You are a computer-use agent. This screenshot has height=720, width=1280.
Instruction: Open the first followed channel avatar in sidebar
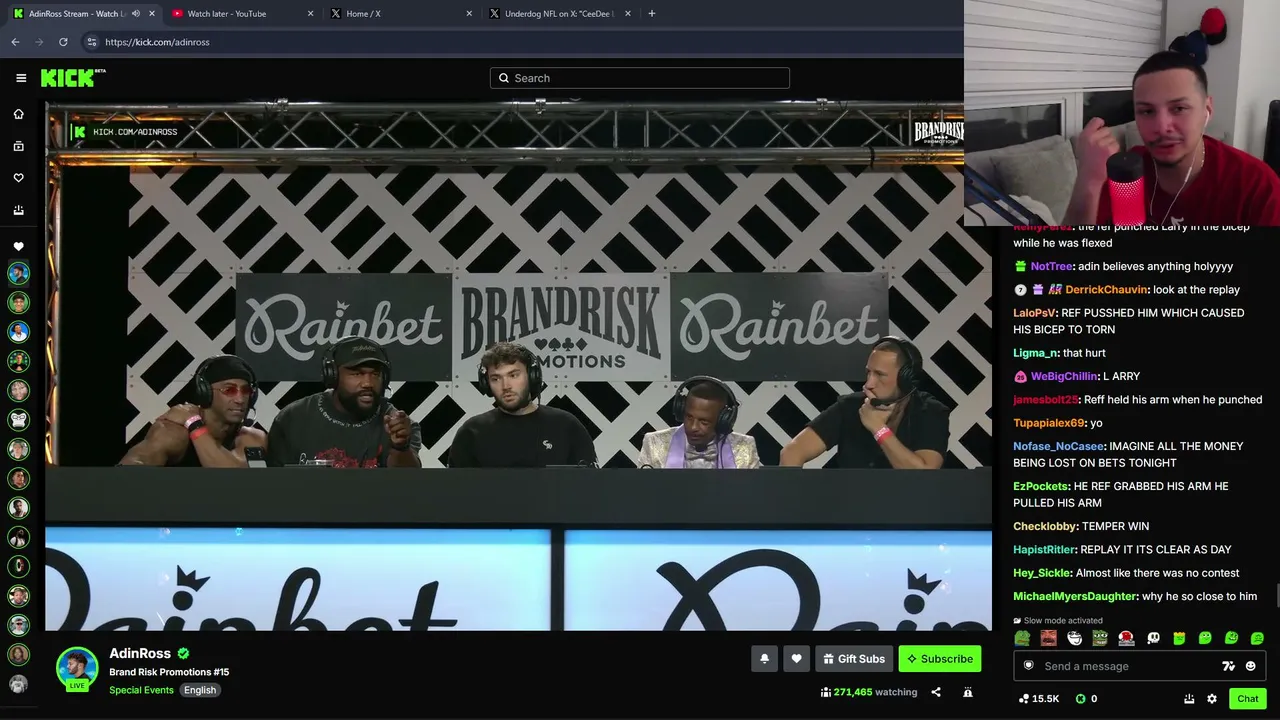click(18, 273)
